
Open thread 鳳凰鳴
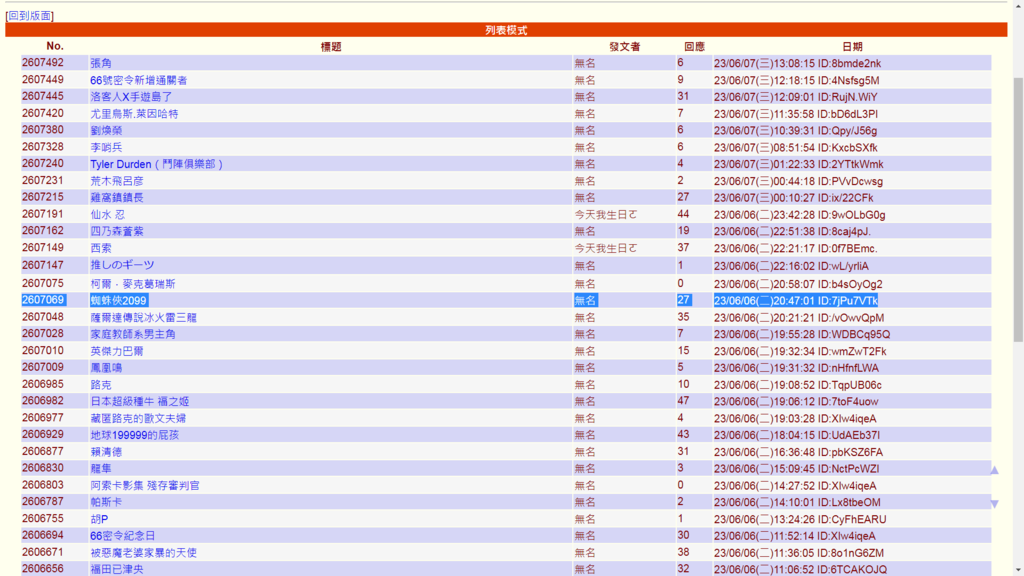106,368
